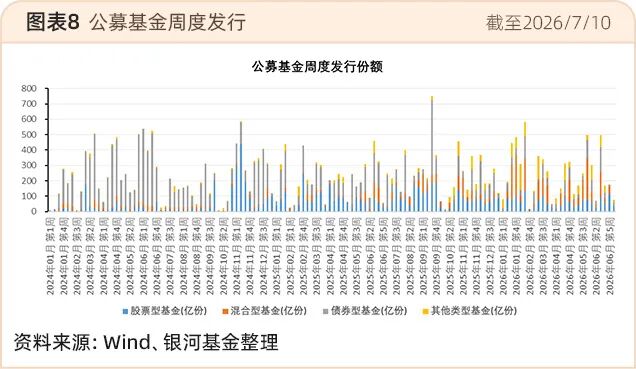Click x-axis label 2024年09月第3周
Screen dimensions: 636x369
[210, 256]
